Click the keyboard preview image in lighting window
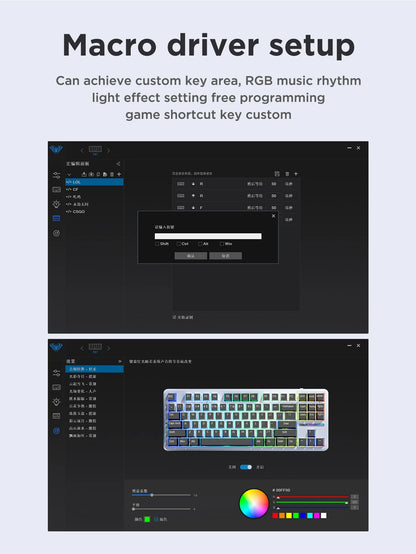The height and width of the screenshot is (554, 416). (246, 420)
